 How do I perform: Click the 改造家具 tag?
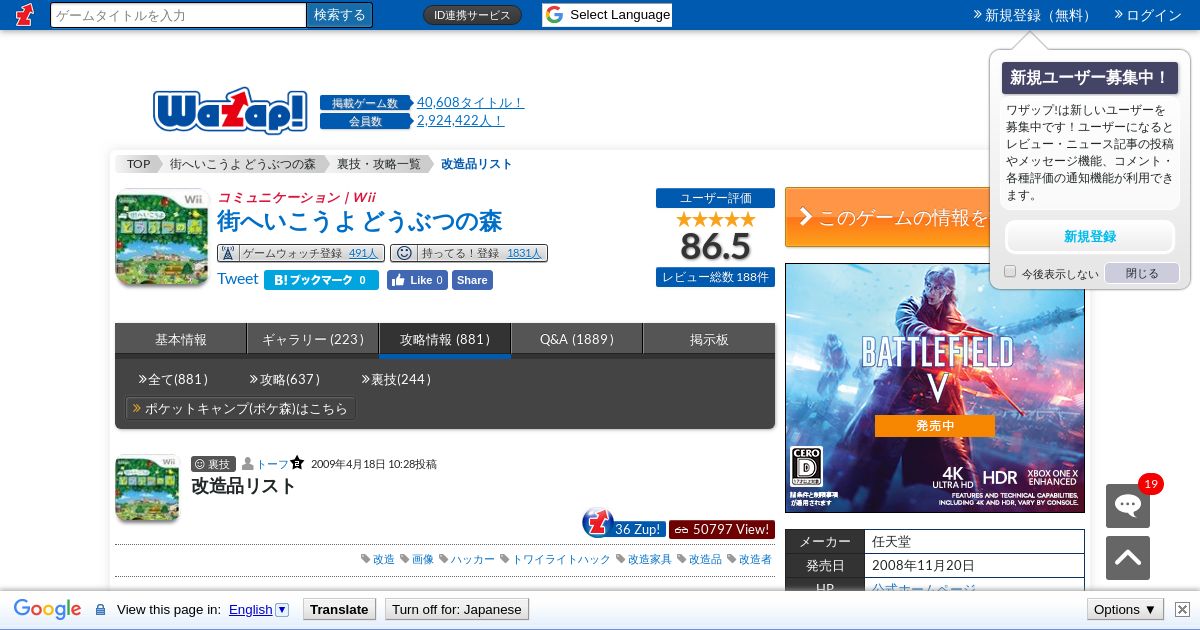(650, 559)
